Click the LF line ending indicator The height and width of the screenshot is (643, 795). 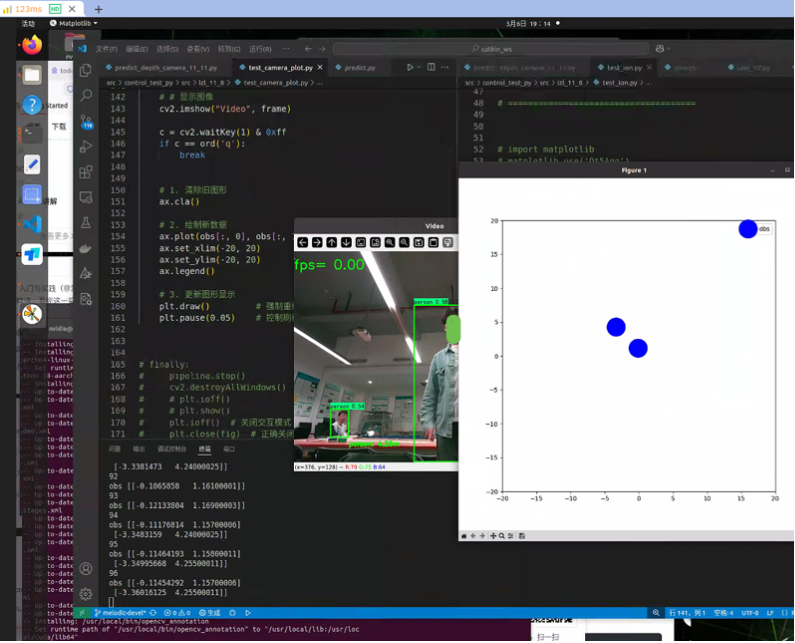[770, 613]
